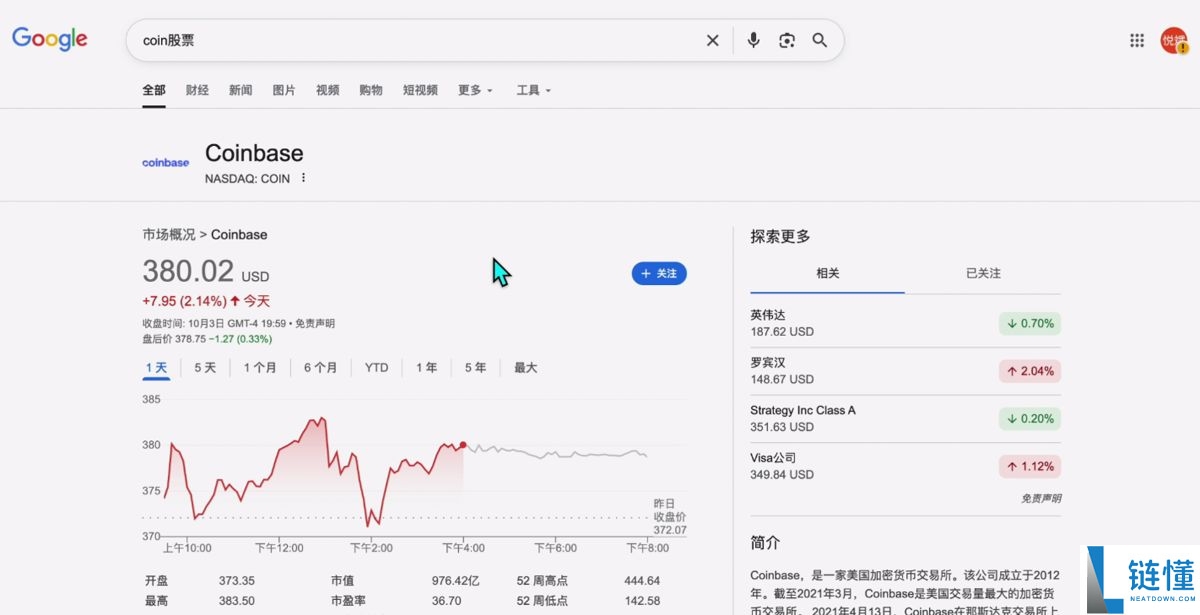Clear the search box with the X icon

[x=712, y=40]
